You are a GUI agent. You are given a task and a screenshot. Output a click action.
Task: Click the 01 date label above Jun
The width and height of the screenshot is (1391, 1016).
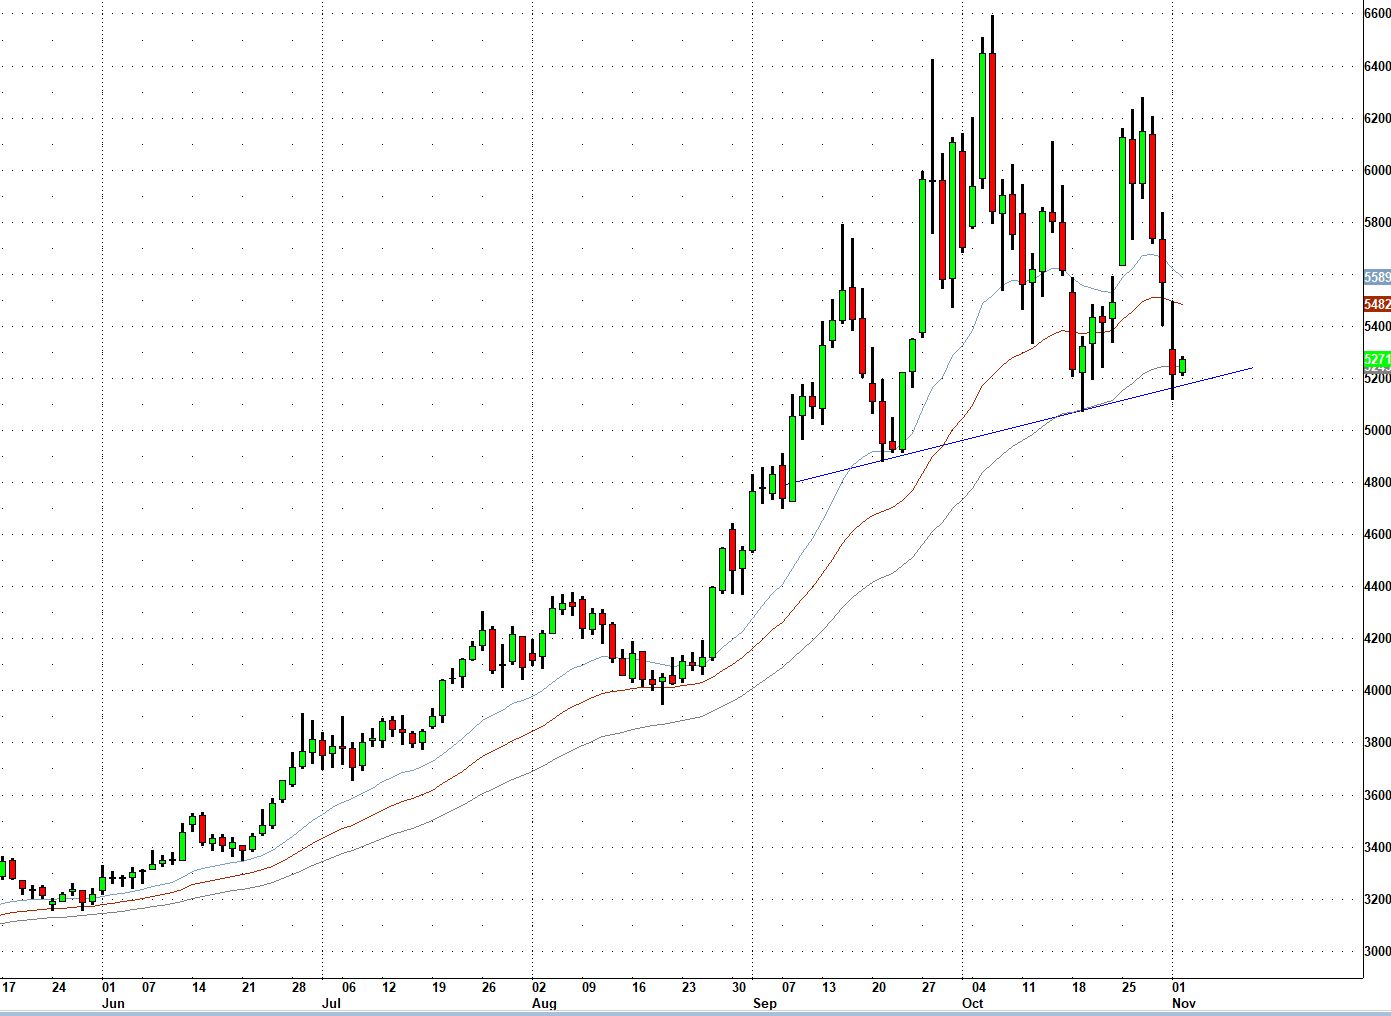(x=109, y=988)
